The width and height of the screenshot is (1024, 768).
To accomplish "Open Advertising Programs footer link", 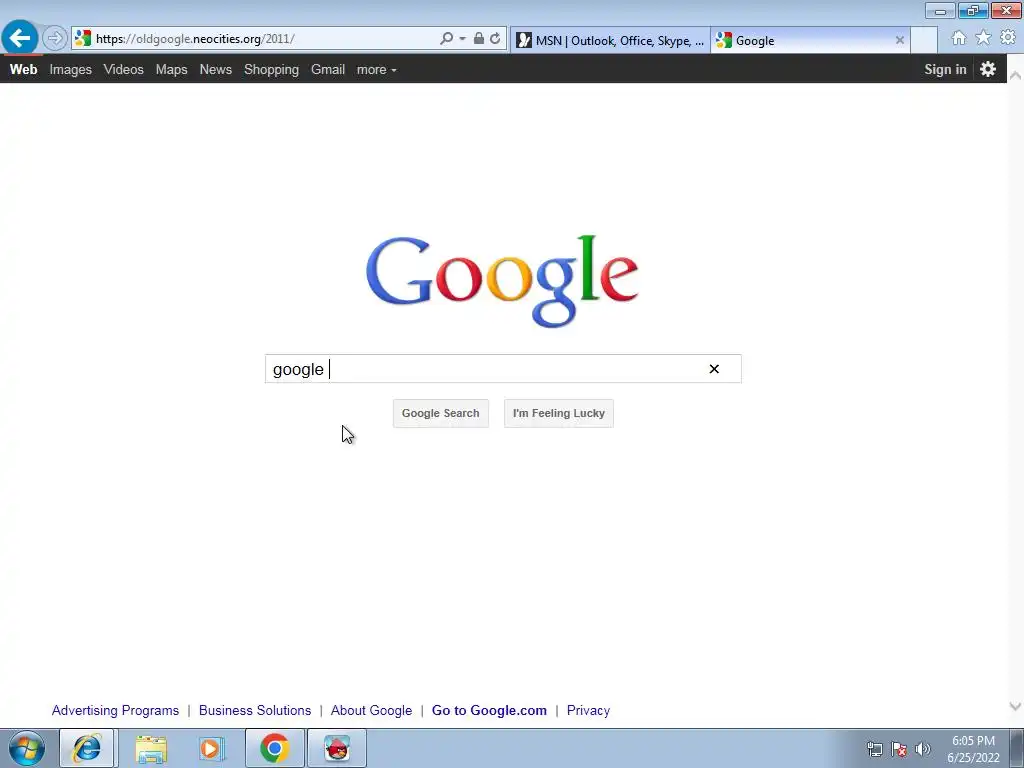I will click(x=115, y=710).
